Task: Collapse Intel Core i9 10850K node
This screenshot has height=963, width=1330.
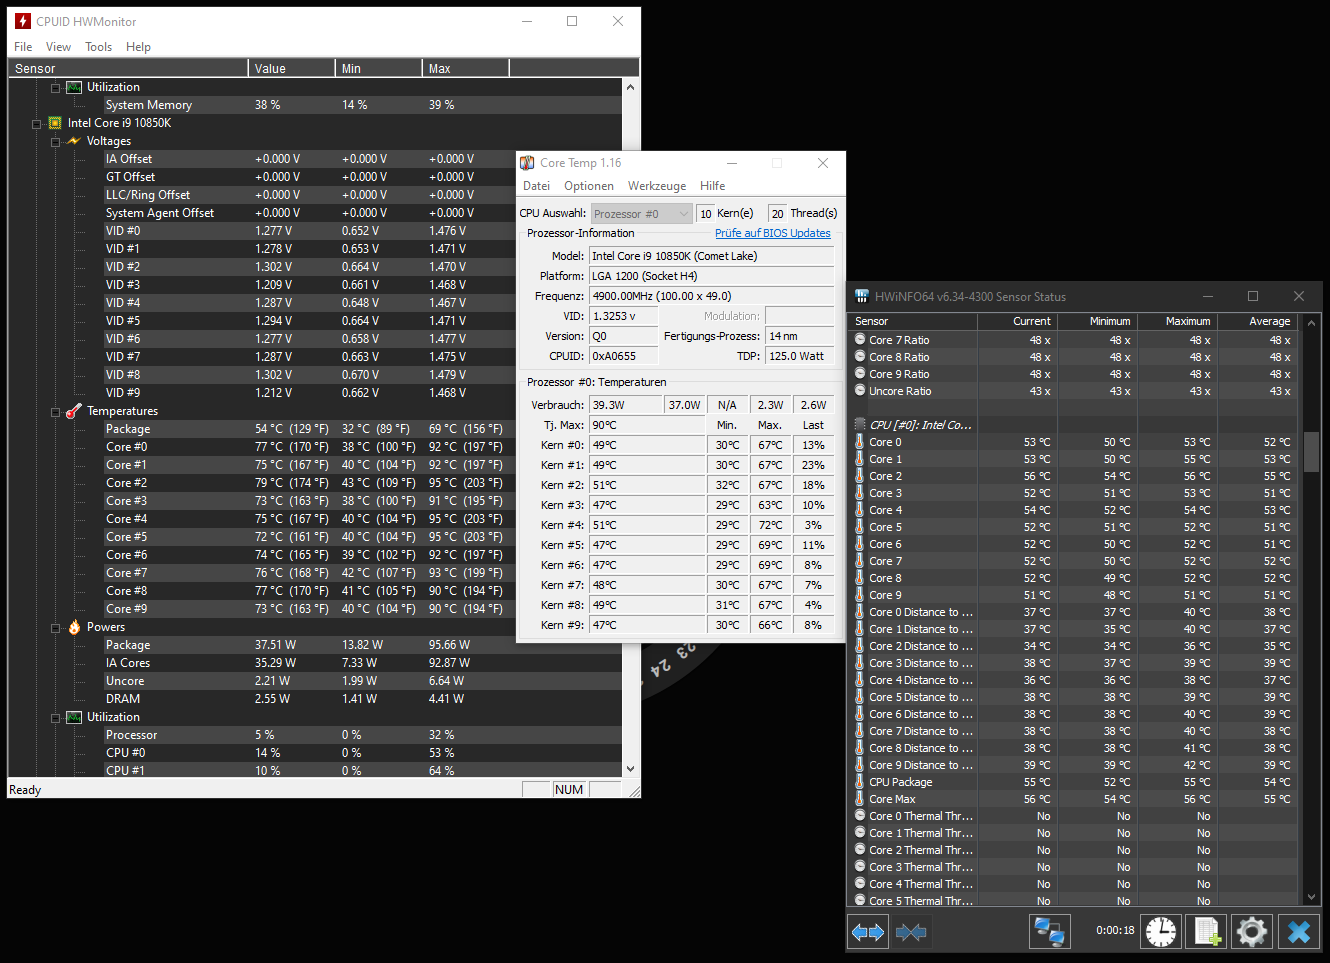Action: coord(37,124)
